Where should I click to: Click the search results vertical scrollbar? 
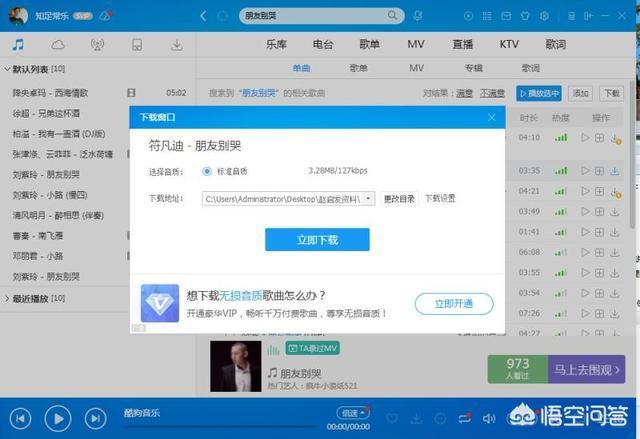point(632,154)
